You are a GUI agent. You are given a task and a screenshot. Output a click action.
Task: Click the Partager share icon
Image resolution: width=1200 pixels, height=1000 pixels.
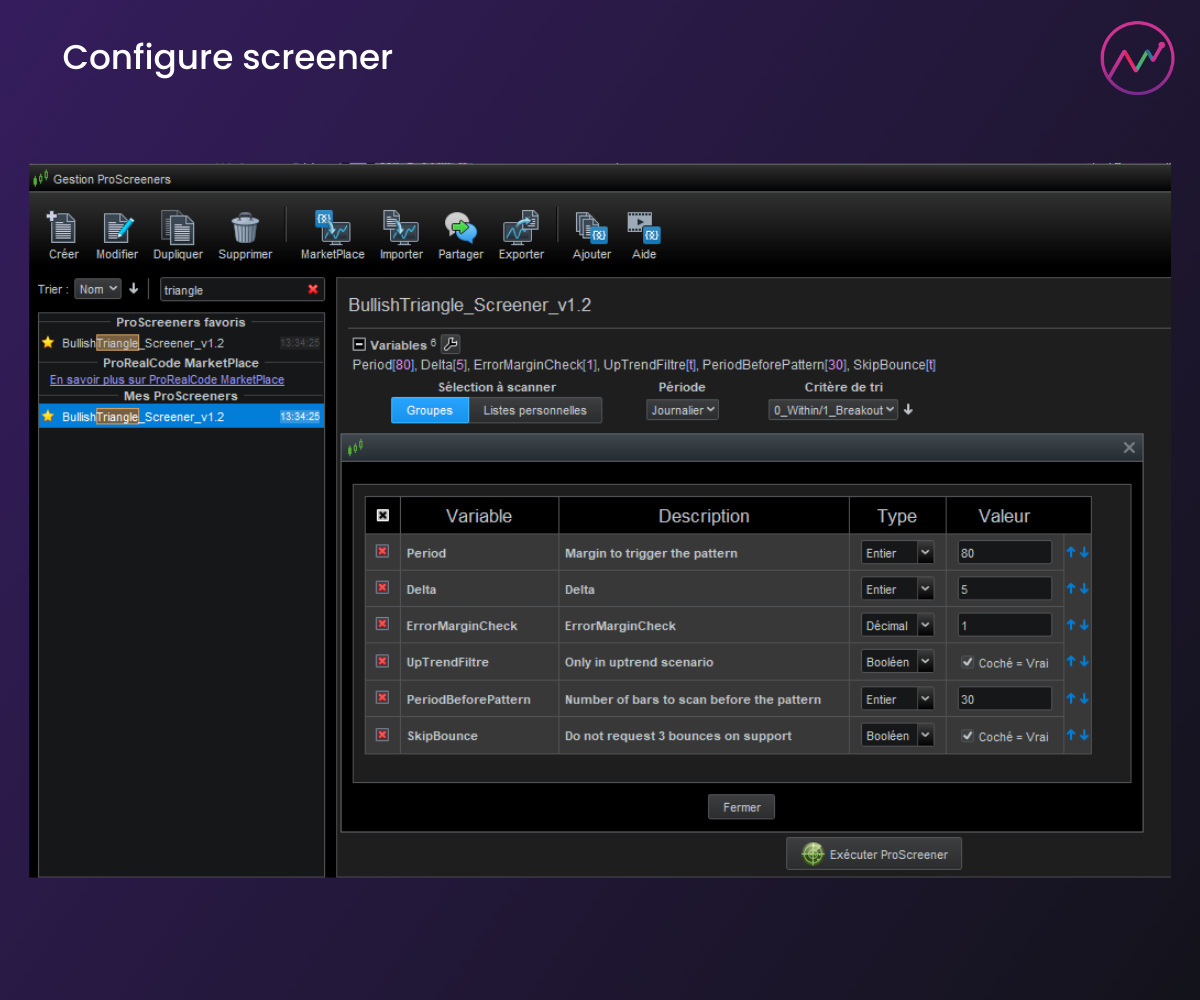pos(460,229)
